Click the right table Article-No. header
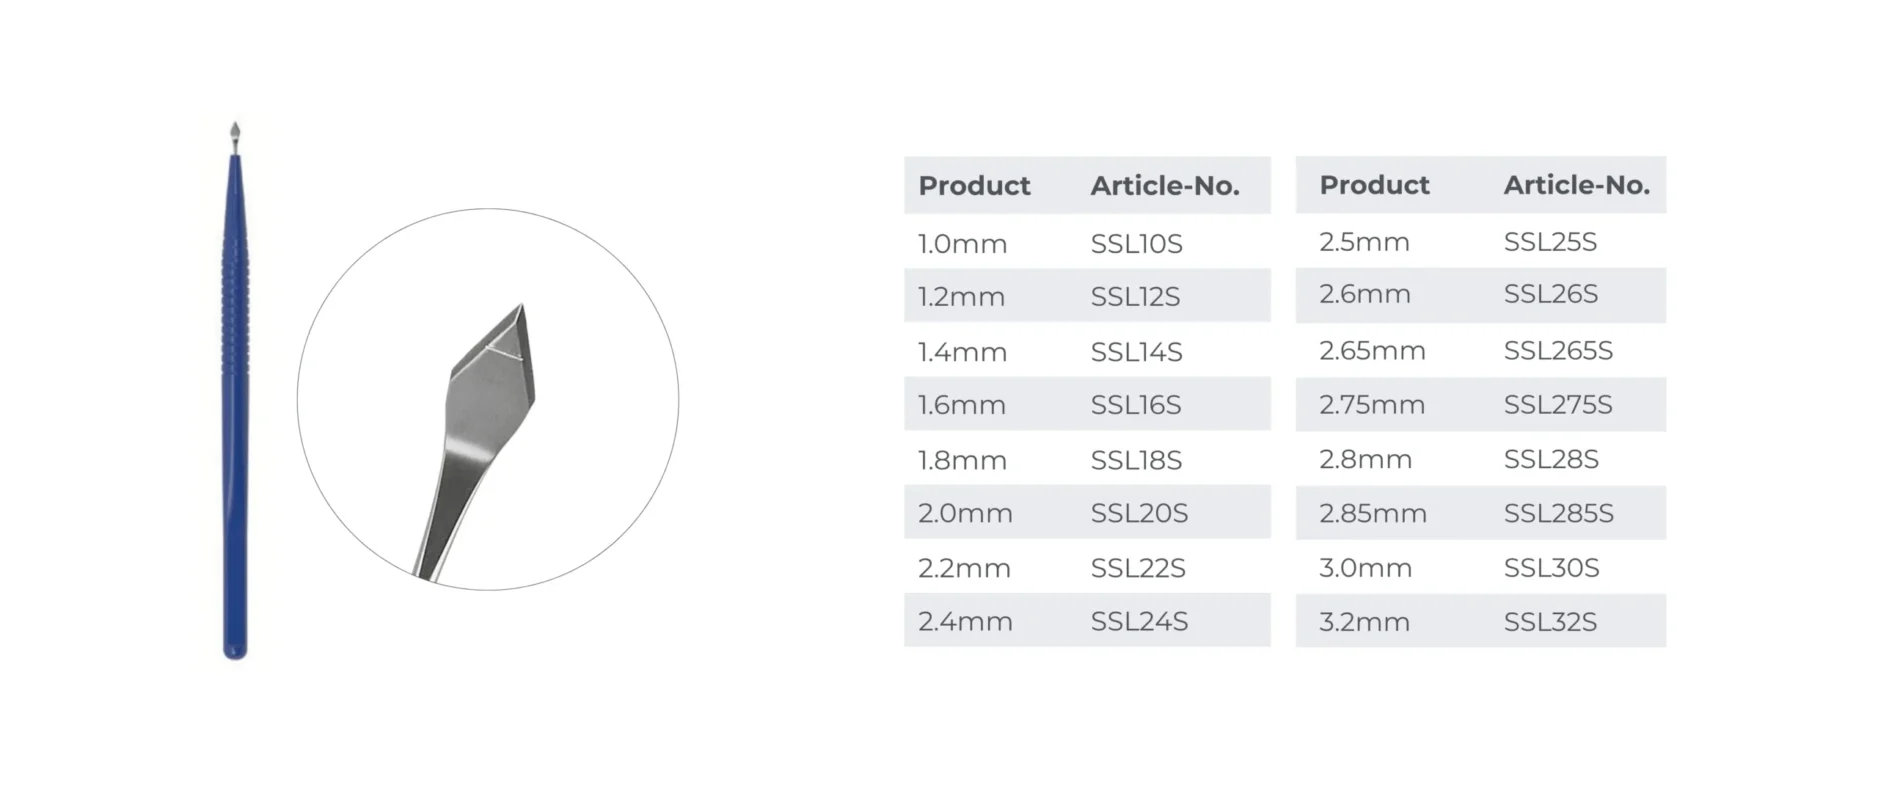The height and width of the screenshot is (799, 1878). coord(1577,185)
